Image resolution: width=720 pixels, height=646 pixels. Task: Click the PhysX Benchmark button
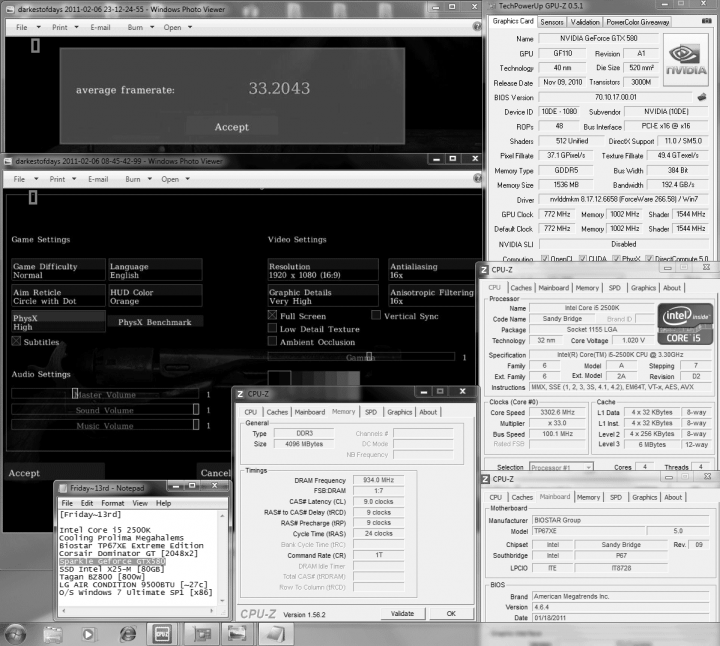(155, 322)
